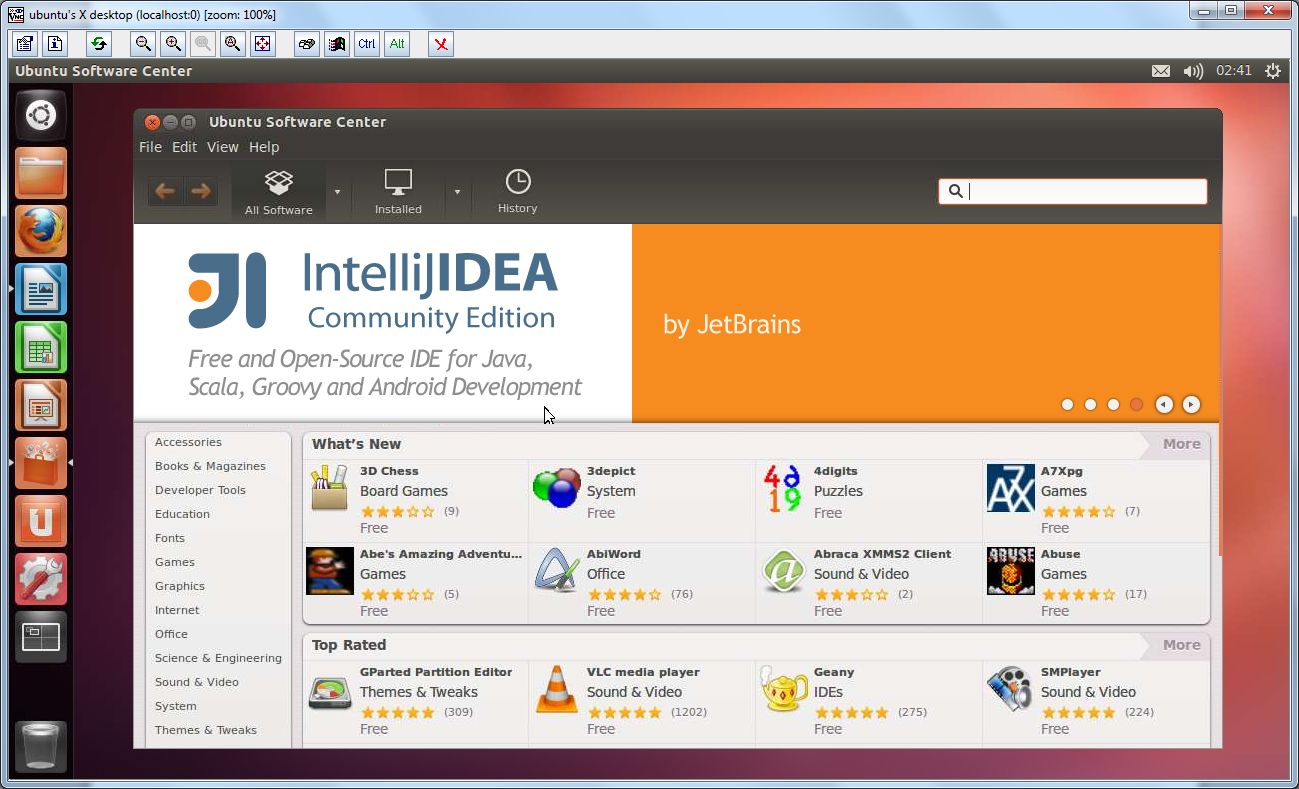Open the AbiWord app icon
The image size is (1299, 789).
[556, 571]
